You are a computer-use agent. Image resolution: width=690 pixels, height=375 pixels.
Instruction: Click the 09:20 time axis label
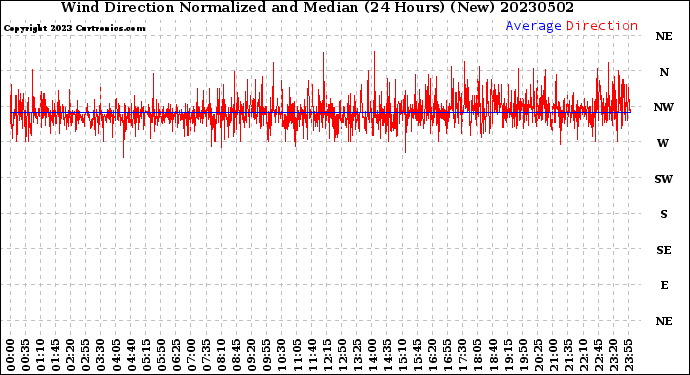pyautogui.click(x=252, y=355)
